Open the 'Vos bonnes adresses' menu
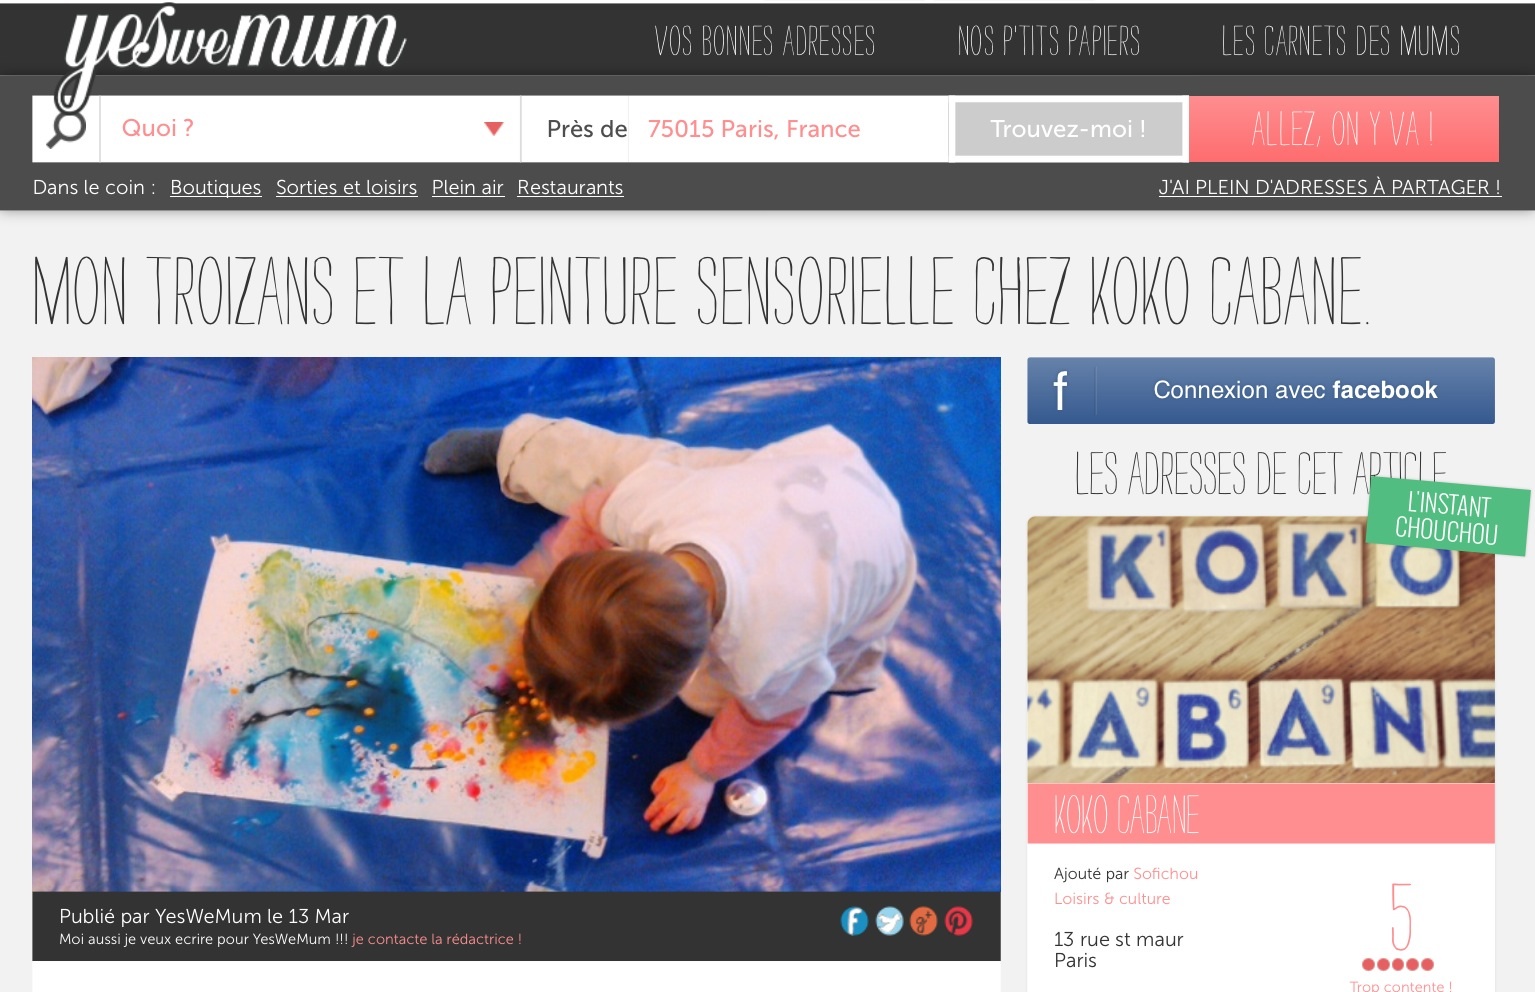Screen dimensions: 1535x992 (765, 41)
